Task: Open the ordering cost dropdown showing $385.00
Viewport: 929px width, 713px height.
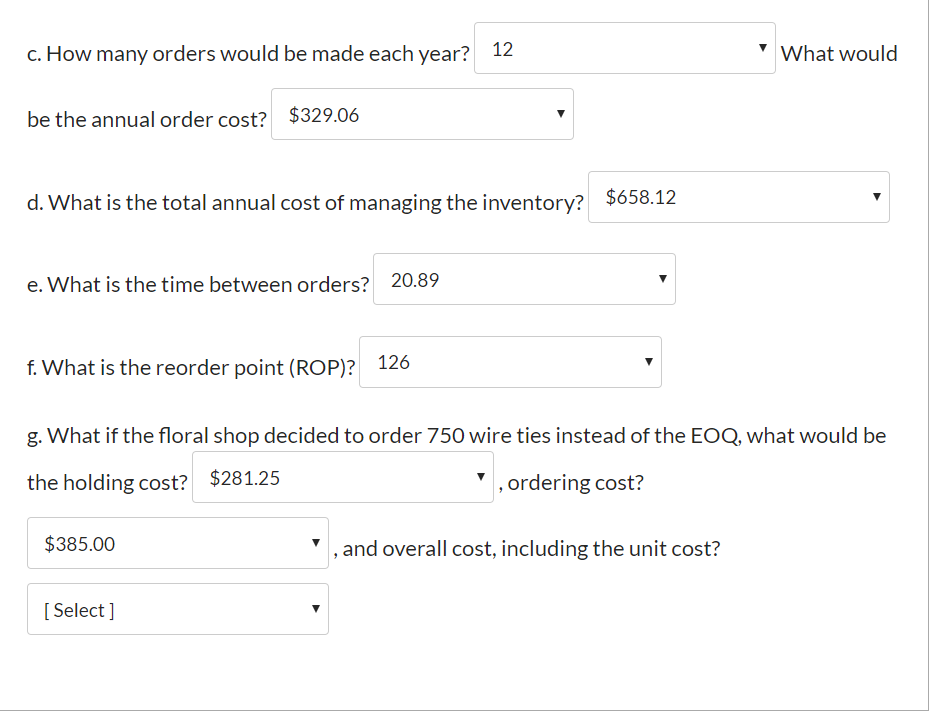Action: coord(177,542)
